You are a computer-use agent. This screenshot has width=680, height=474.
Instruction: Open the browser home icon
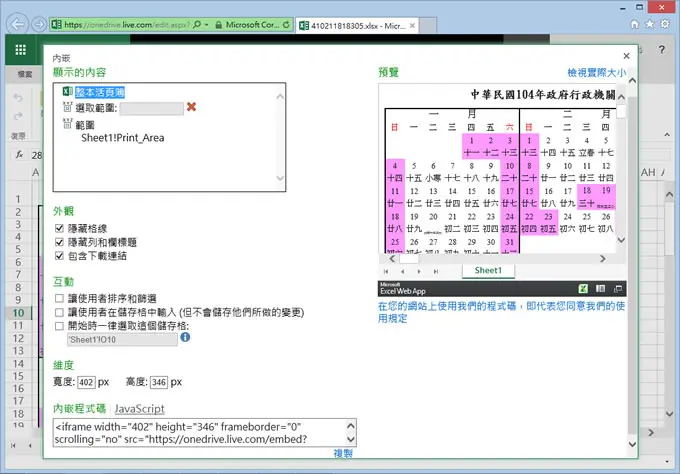click(x=634, y=24)
